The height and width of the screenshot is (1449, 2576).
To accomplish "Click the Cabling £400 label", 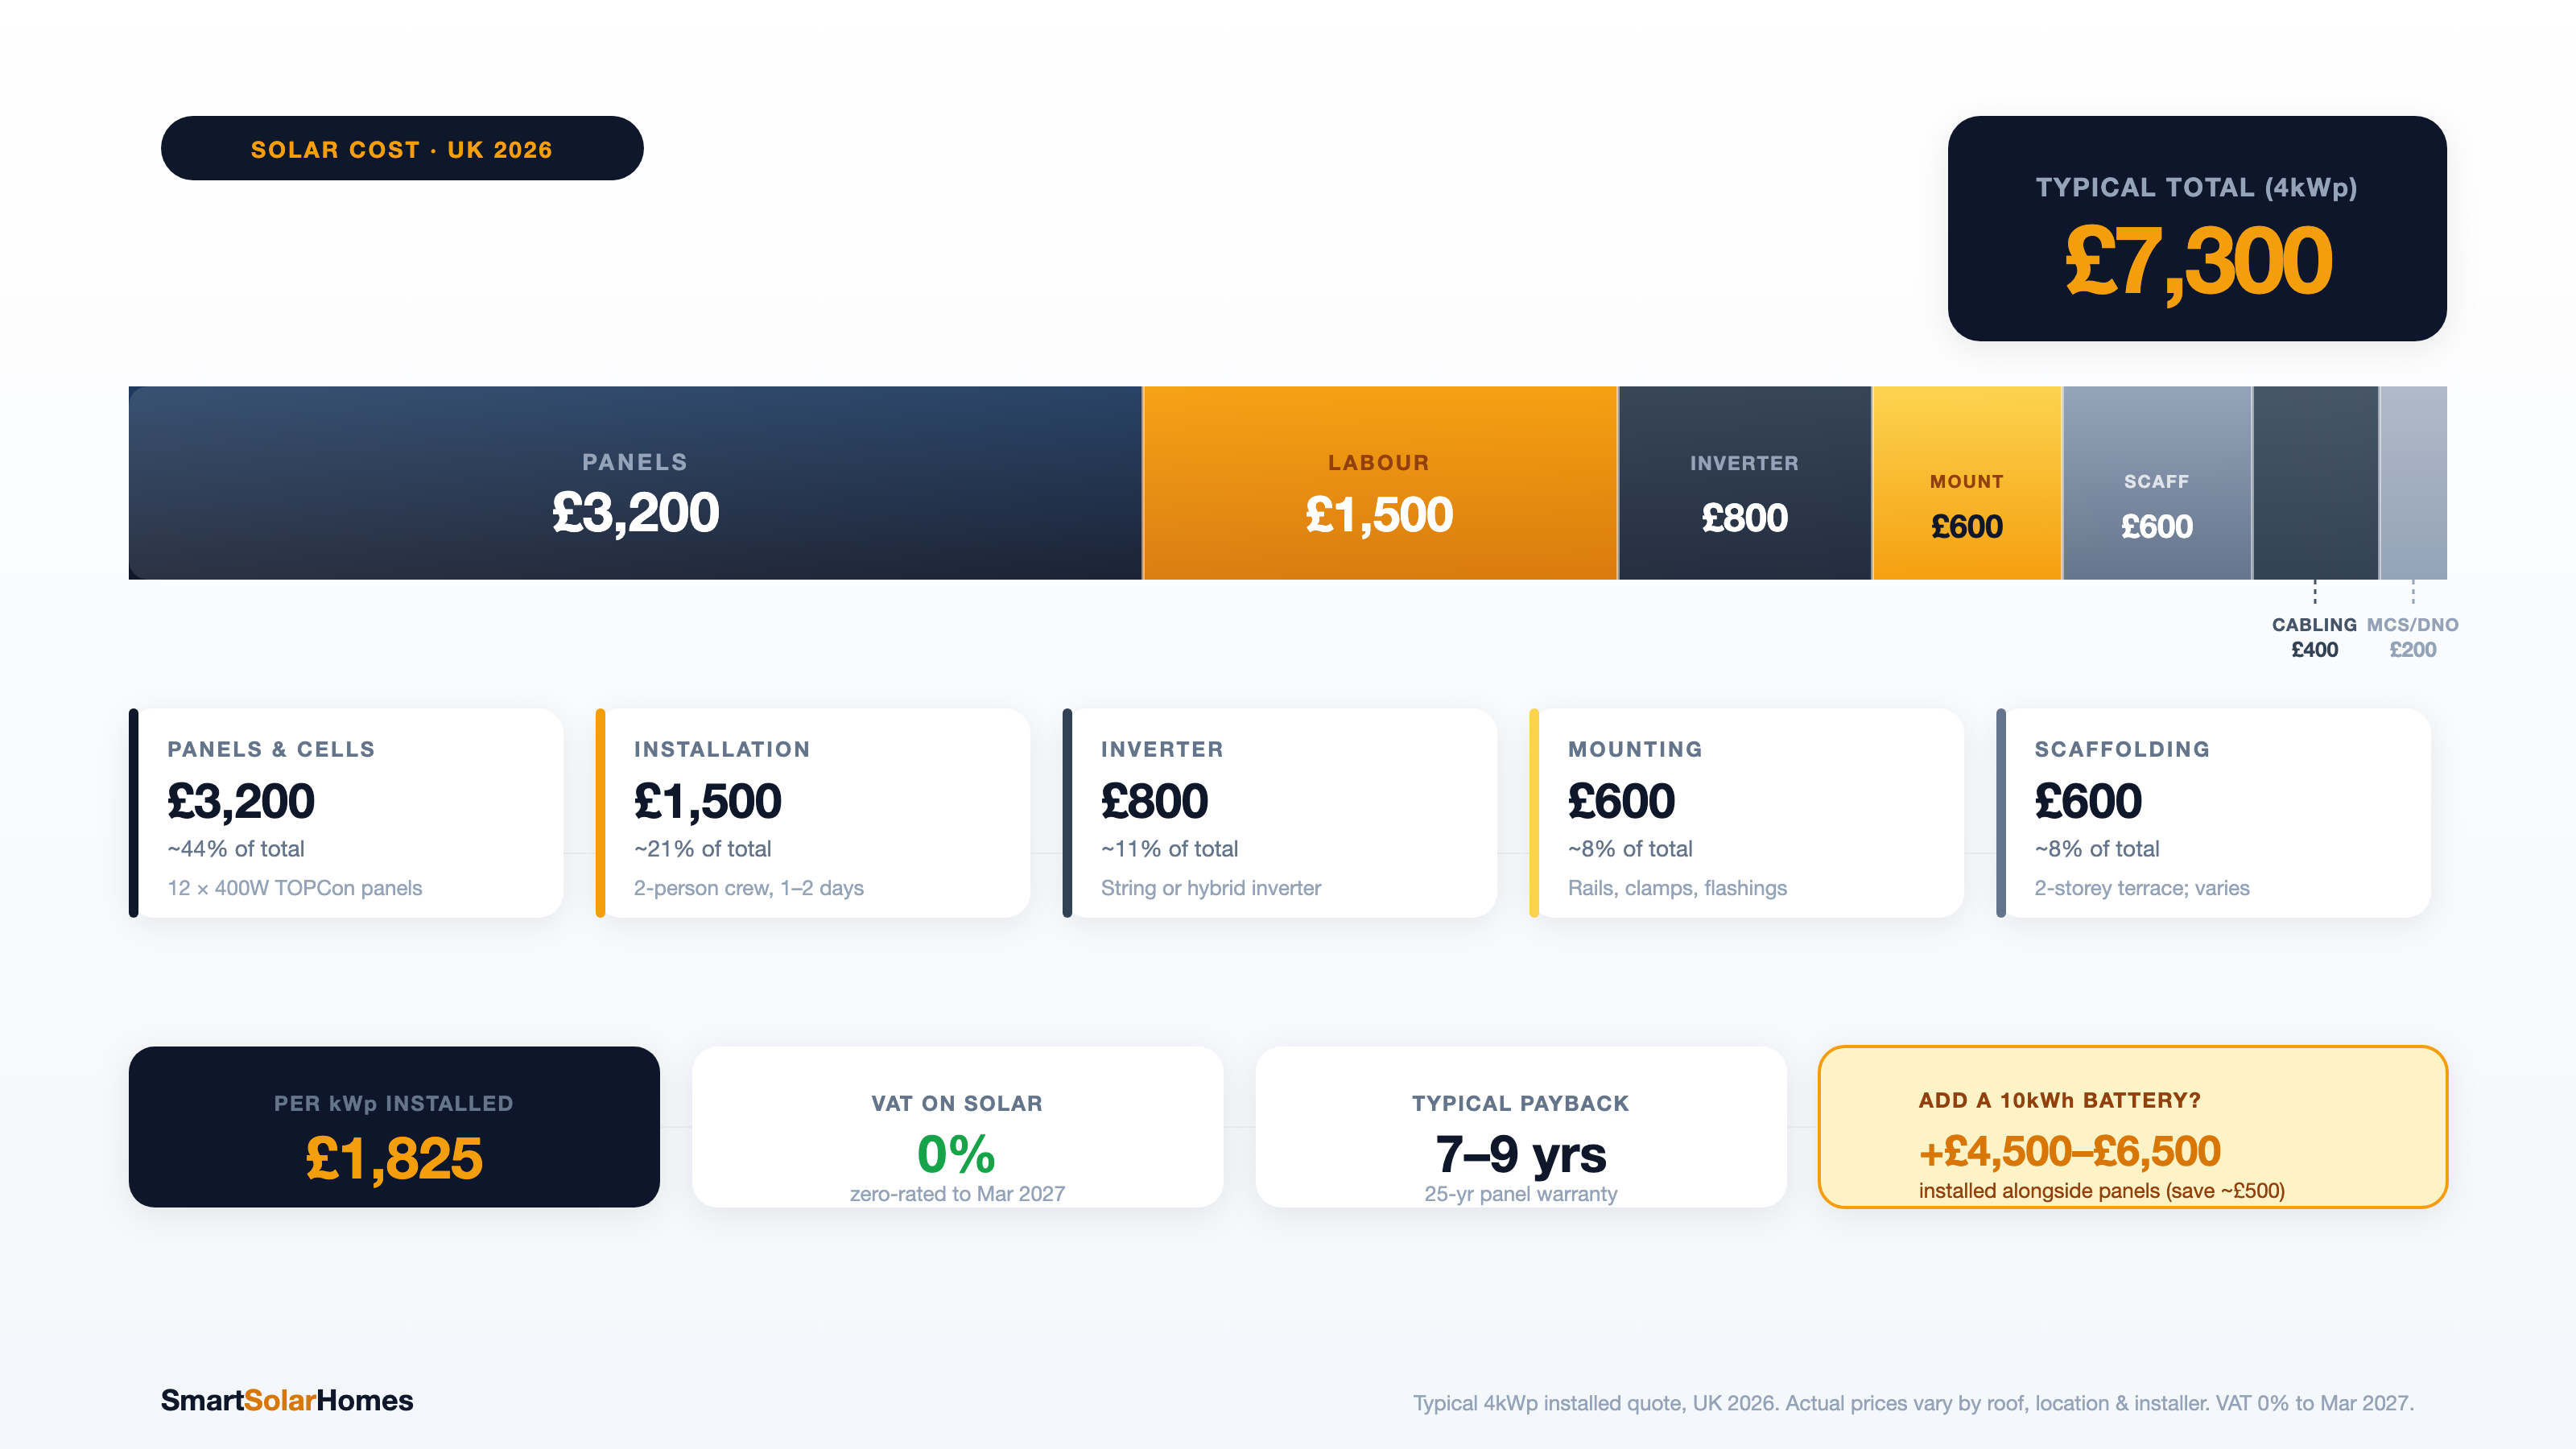I will [2314, 637].
